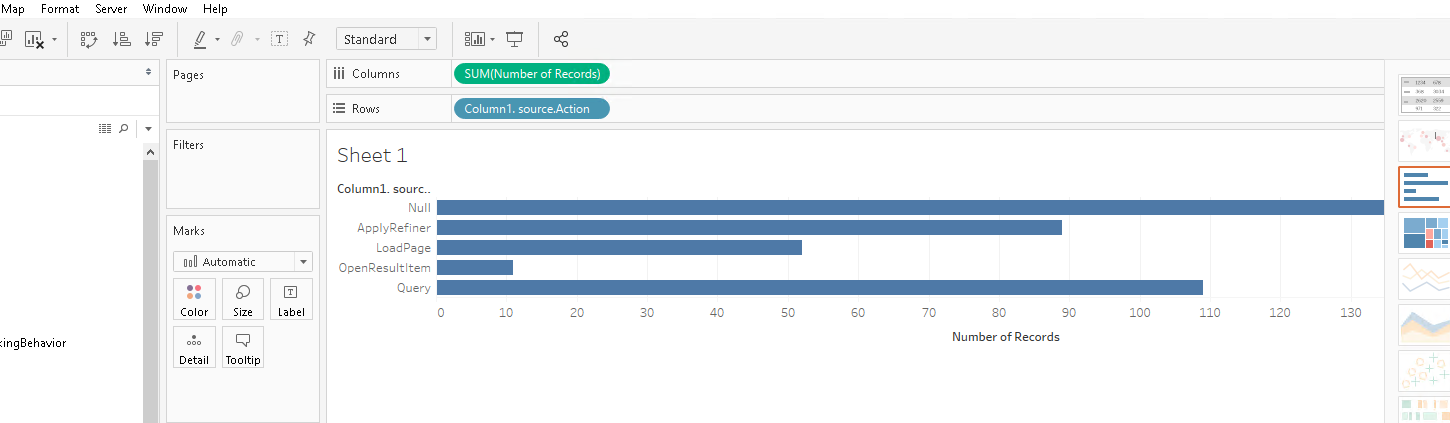Image resolution: width=1450 pixels, height=423 pixels.
Task: Click the Tooltip button on the Marks card
Action: (x=243, y=347)
